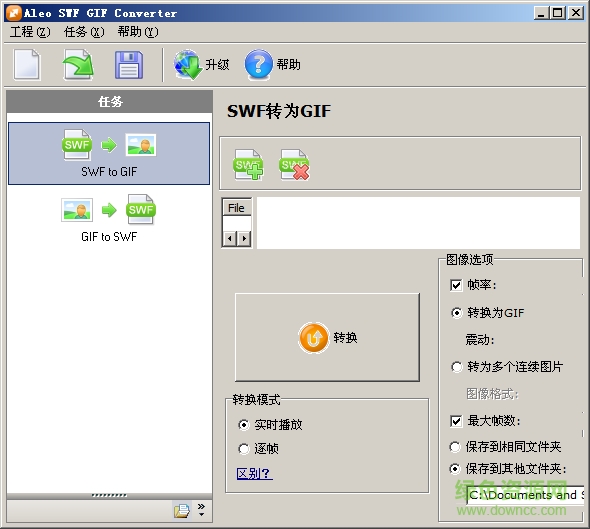Click the task panel splitter grip dots

109,495
